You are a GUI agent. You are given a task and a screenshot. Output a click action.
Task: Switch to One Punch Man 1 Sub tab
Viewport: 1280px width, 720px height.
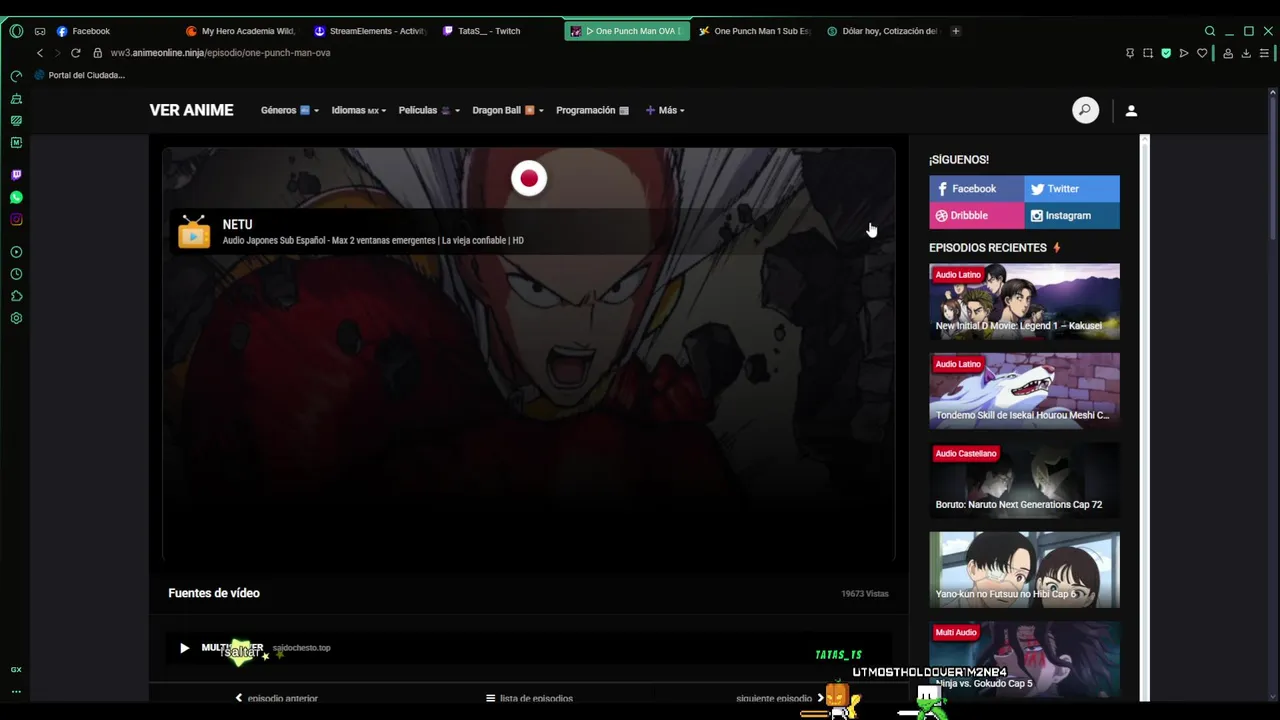(754, 31)
